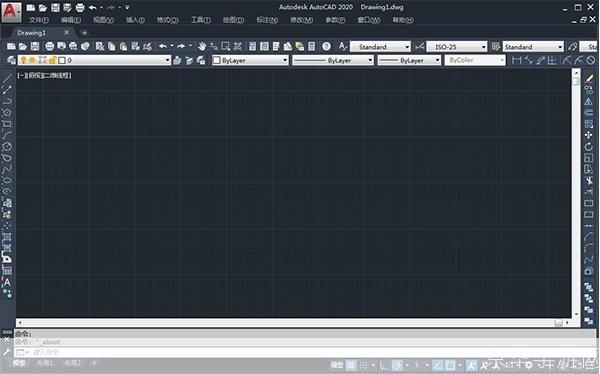600x374 pixels.
Task: Click the Pan hand tool icon
Action: pyautogui.click(x=202, y=47)
